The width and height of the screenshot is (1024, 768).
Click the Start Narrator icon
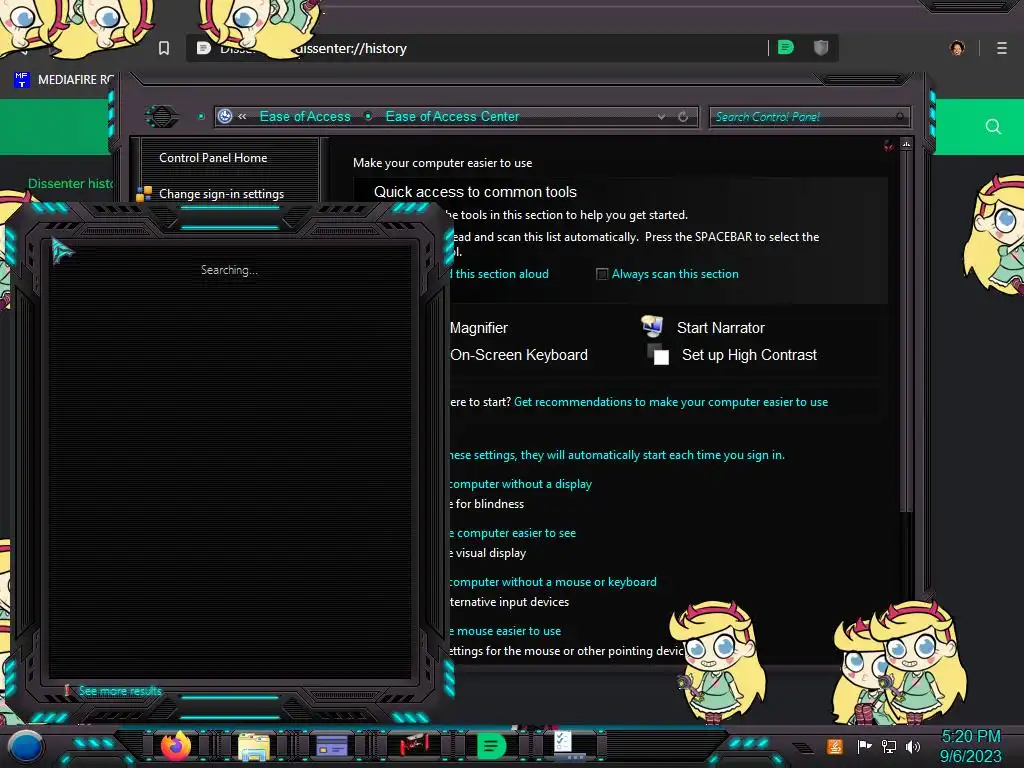click(652, 325)
